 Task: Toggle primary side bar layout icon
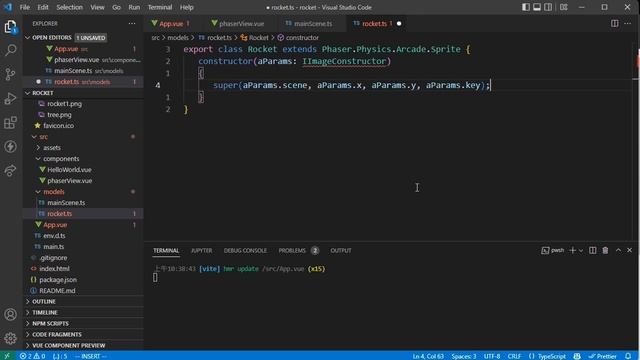pyautogui.click(x=526, y=7)
